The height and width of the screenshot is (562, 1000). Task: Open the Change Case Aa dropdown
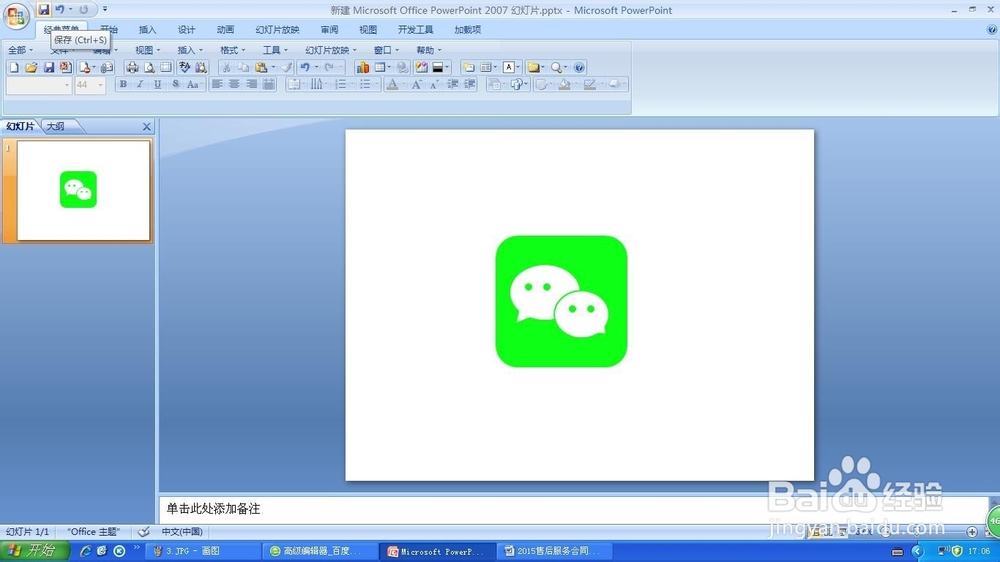click(x=193, y=84)
